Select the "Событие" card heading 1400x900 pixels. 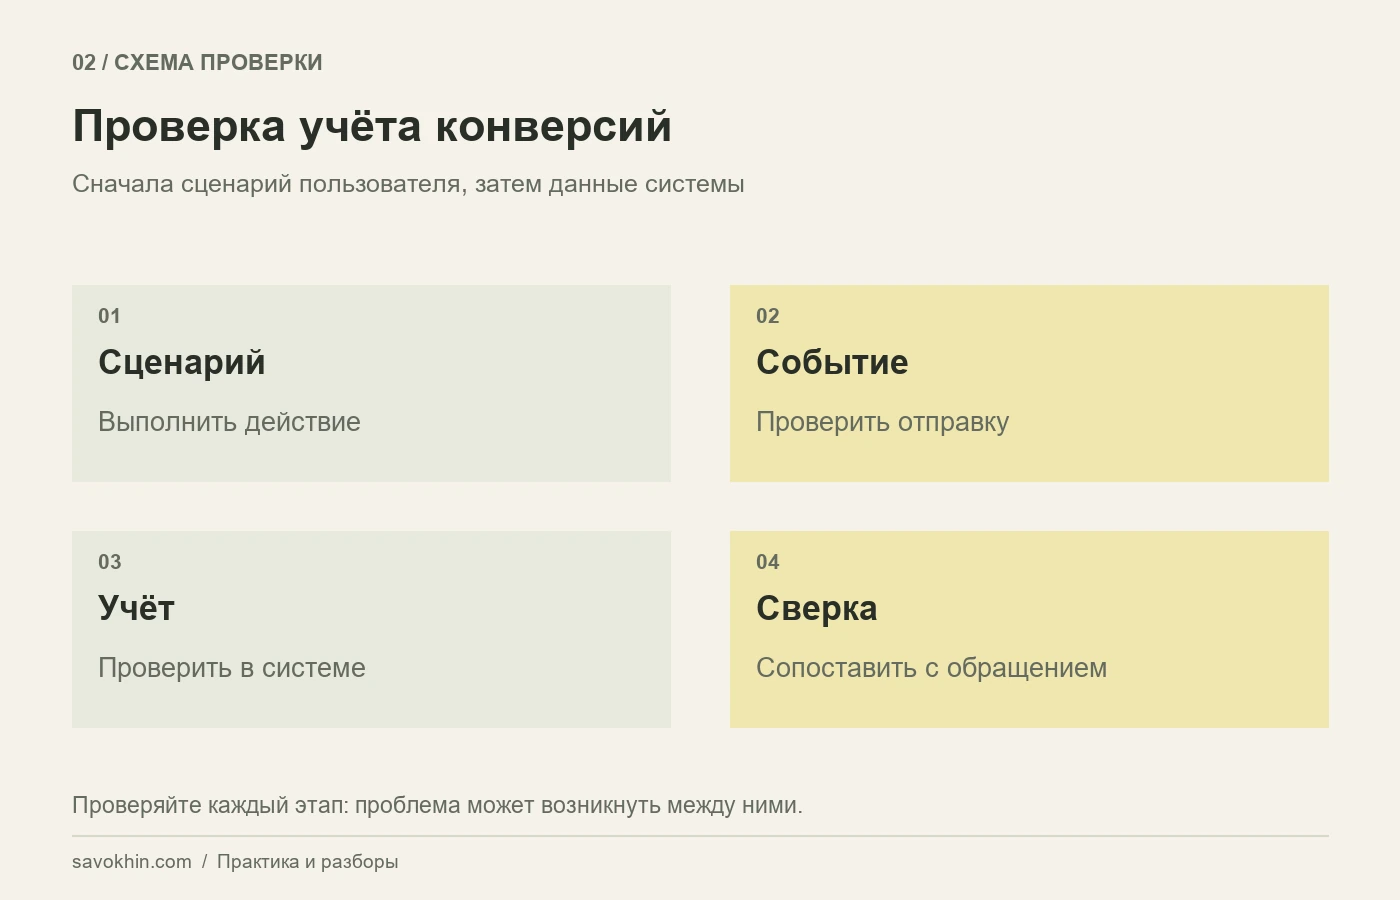pyautogui.click(x=832, y=362)
